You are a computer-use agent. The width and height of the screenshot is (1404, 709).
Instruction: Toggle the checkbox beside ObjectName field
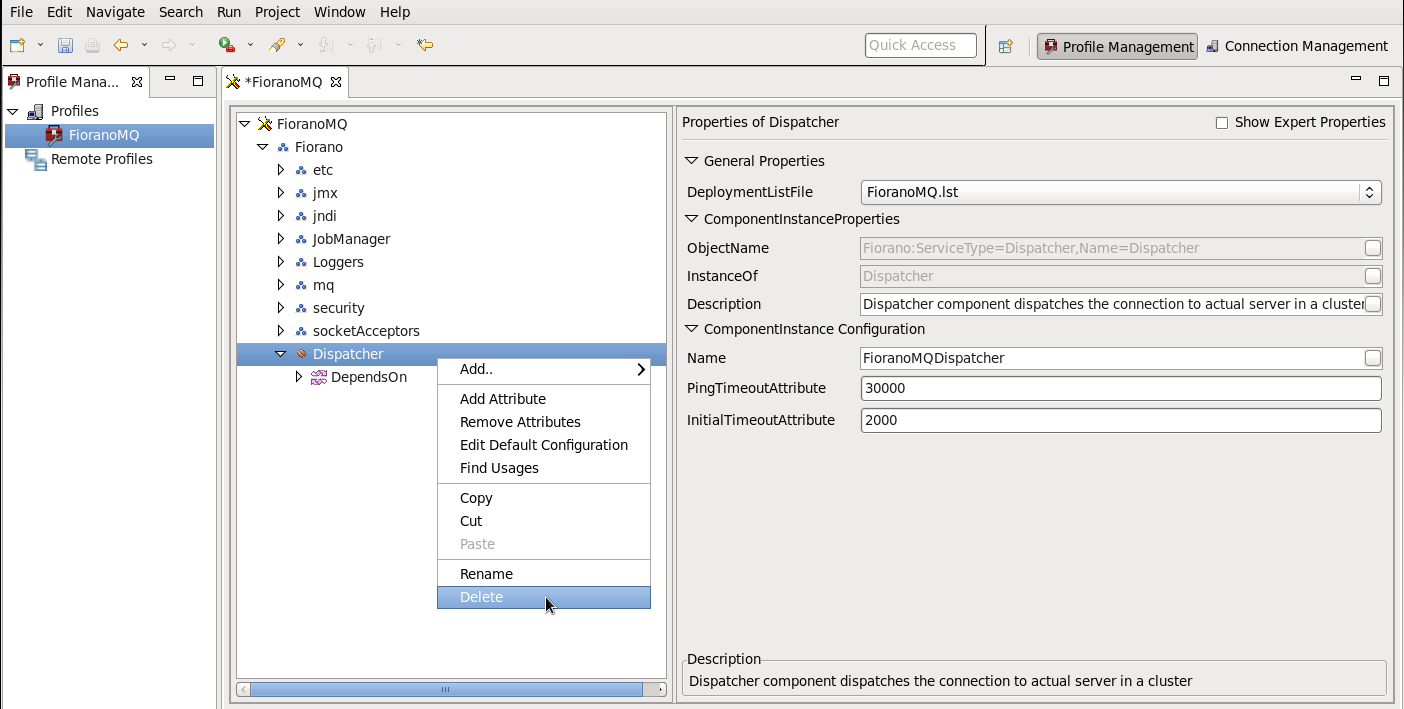point(1373,248)
